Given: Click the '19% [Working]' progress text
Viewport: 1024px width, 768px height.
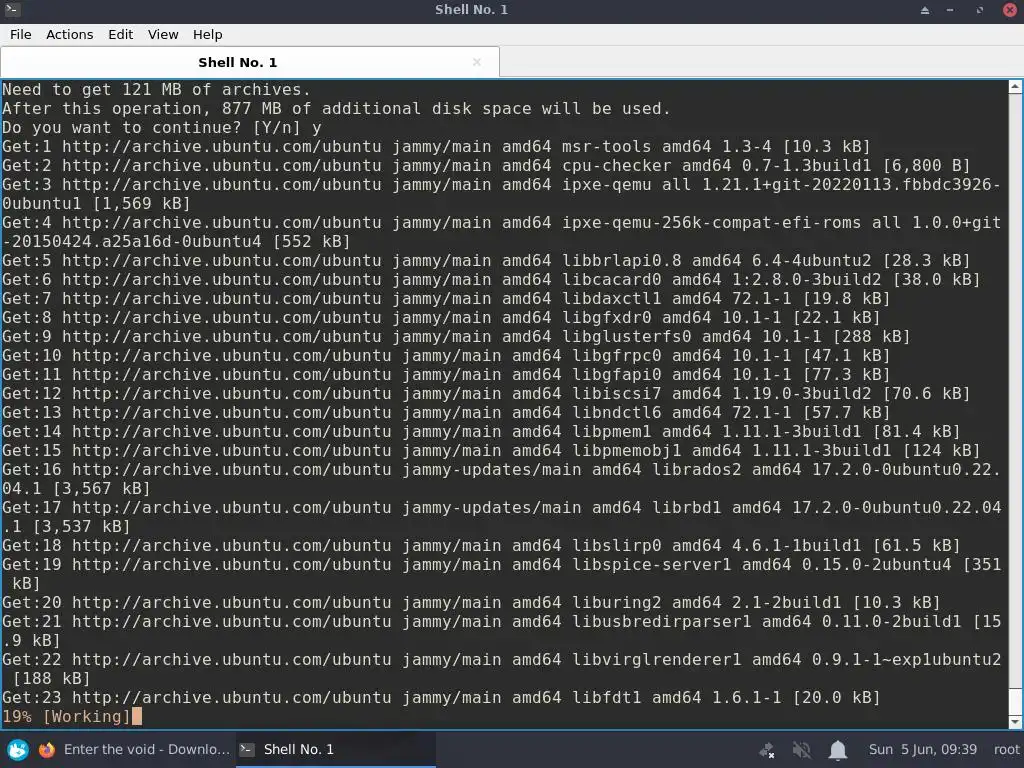Looking at the screenshot, I should pos(67,716).
